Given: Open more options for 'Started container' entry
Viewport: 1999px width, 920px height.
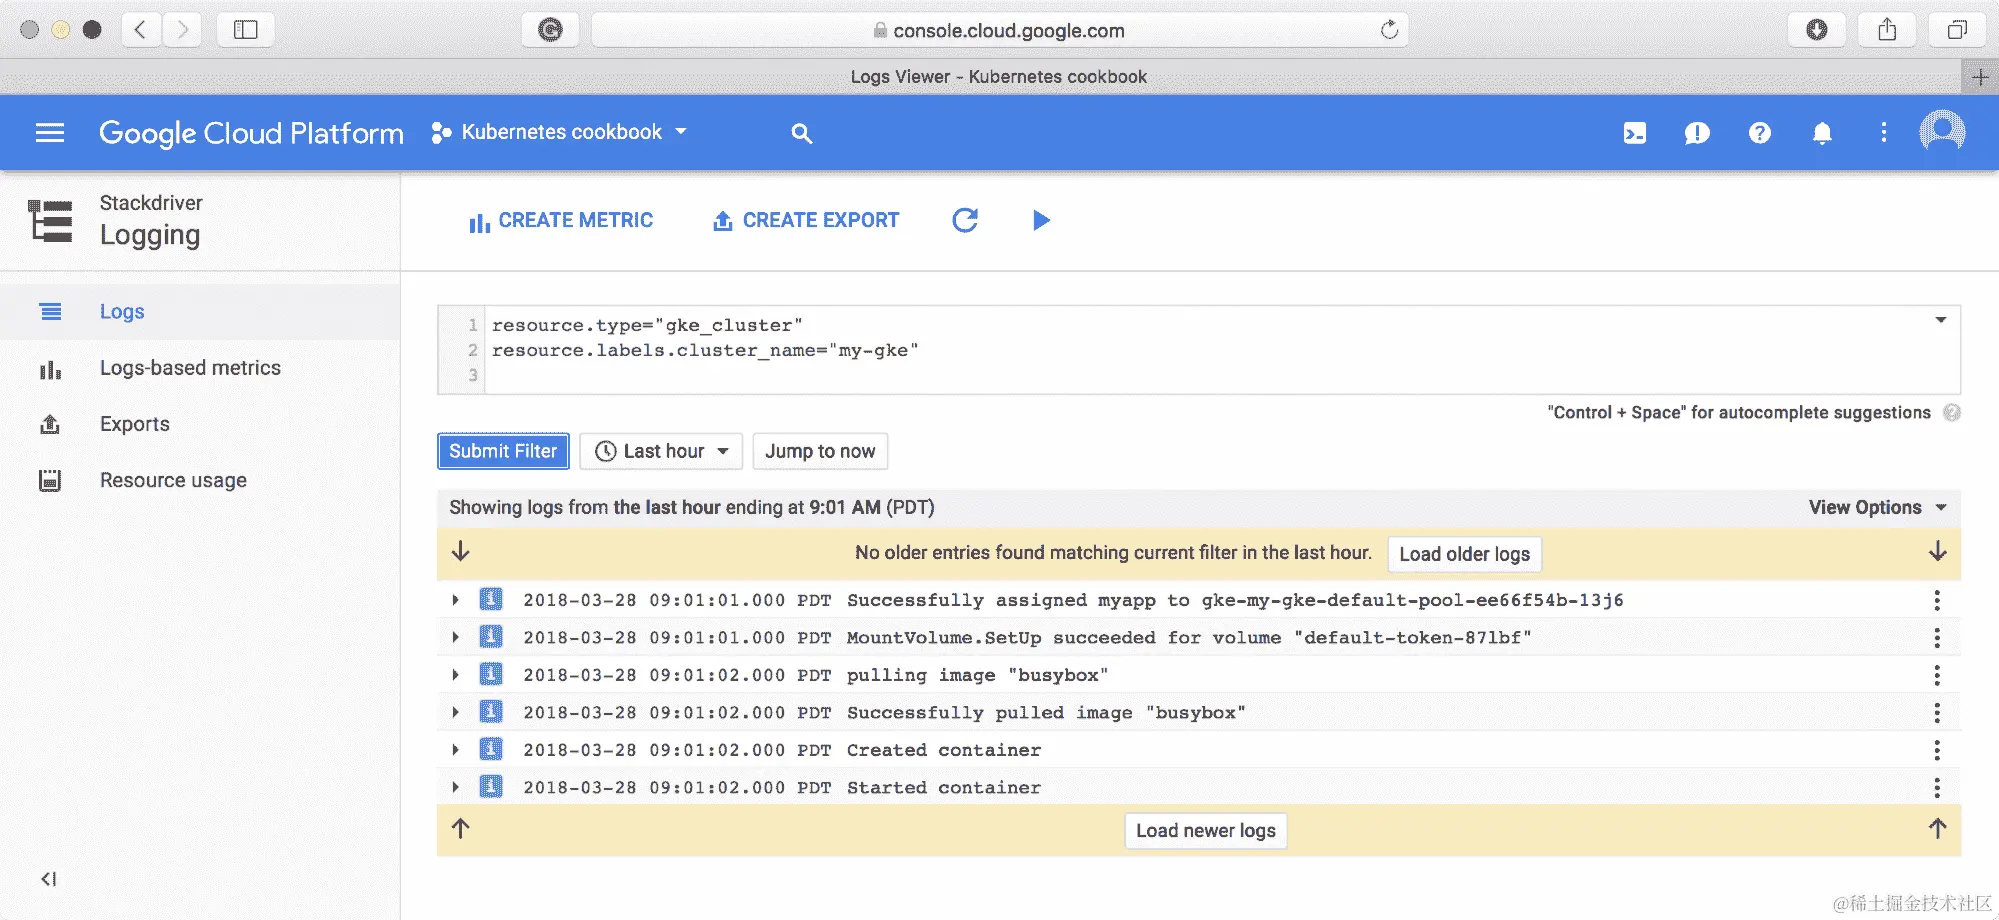Looking at the screenshot, I should tap(1937, 787).
